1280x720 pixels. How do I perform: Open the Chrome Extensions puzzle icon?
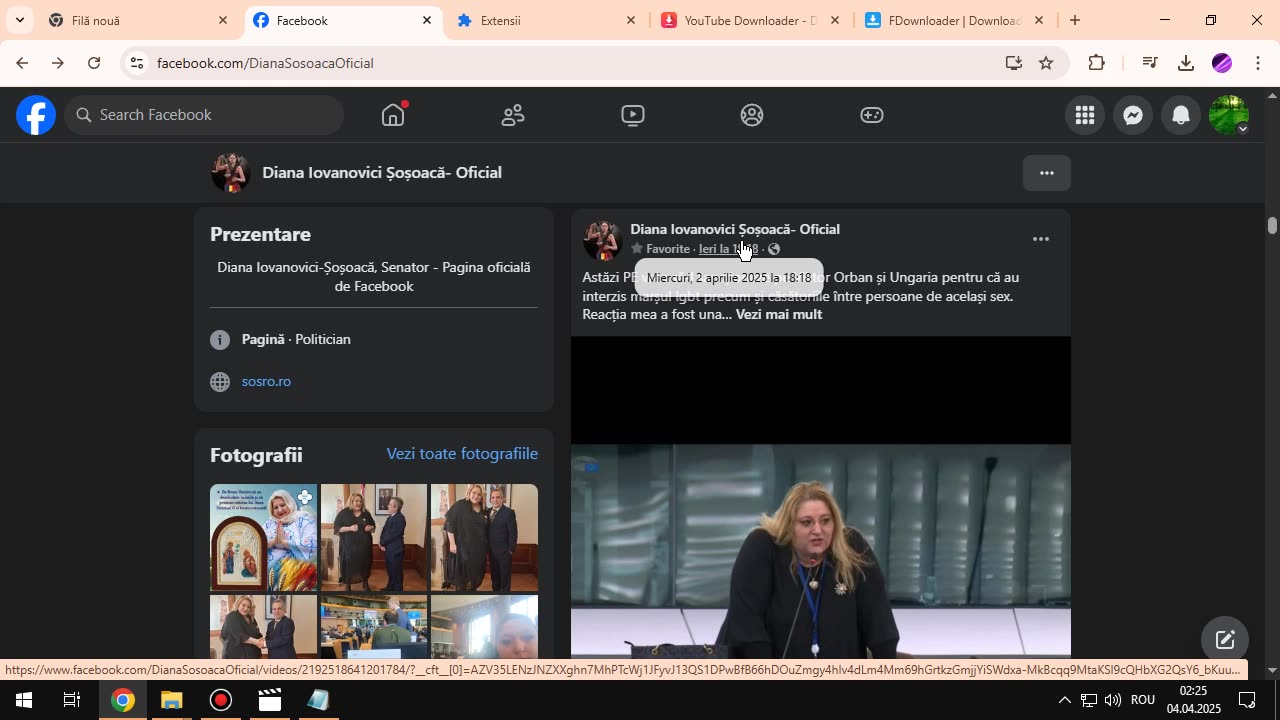click(1097, 63)
